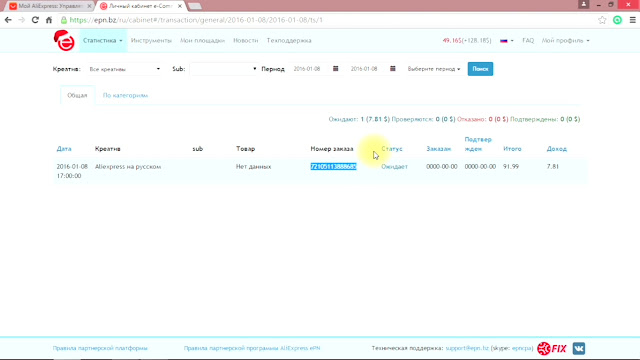Viewport: 640px width, 360px height.
Task: Switch to По категориям tab
Action: 125,95
